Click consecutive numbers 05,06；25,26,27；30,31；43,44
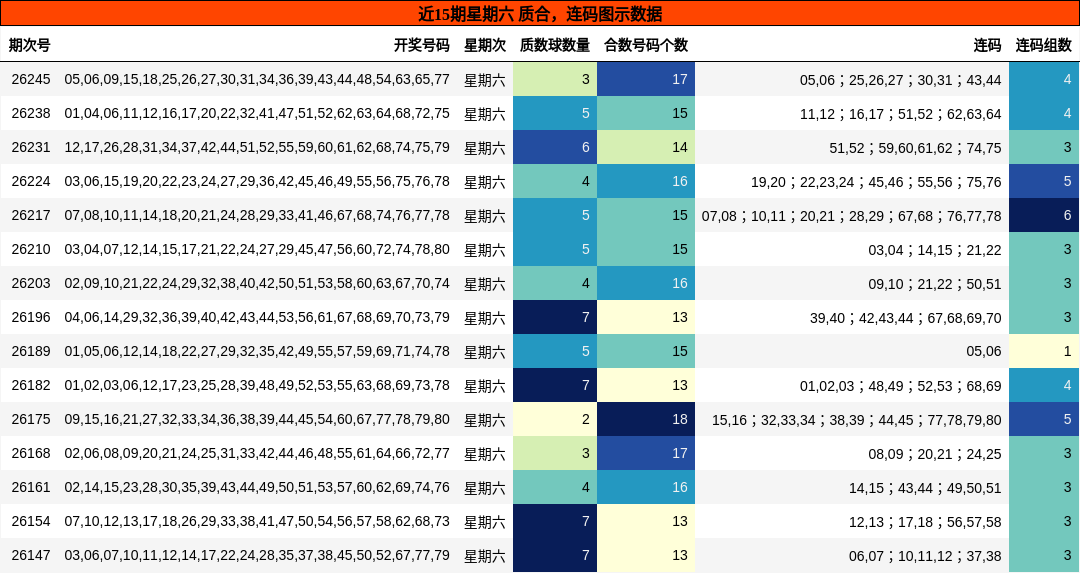The image size is (1080, 573). coord(900,80)
